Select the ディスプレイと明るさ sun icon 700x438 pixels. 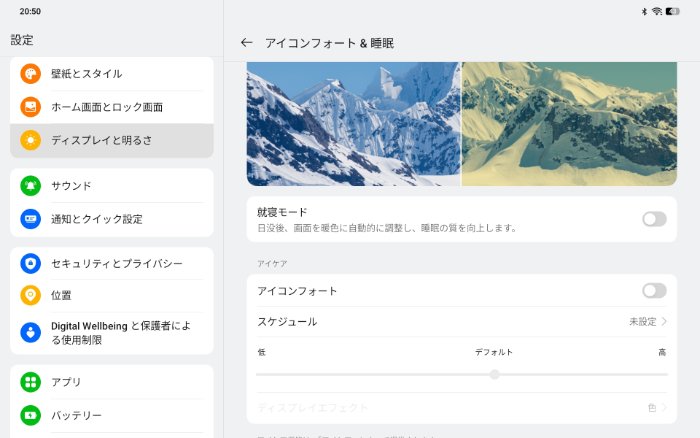[x=30, y=140]
